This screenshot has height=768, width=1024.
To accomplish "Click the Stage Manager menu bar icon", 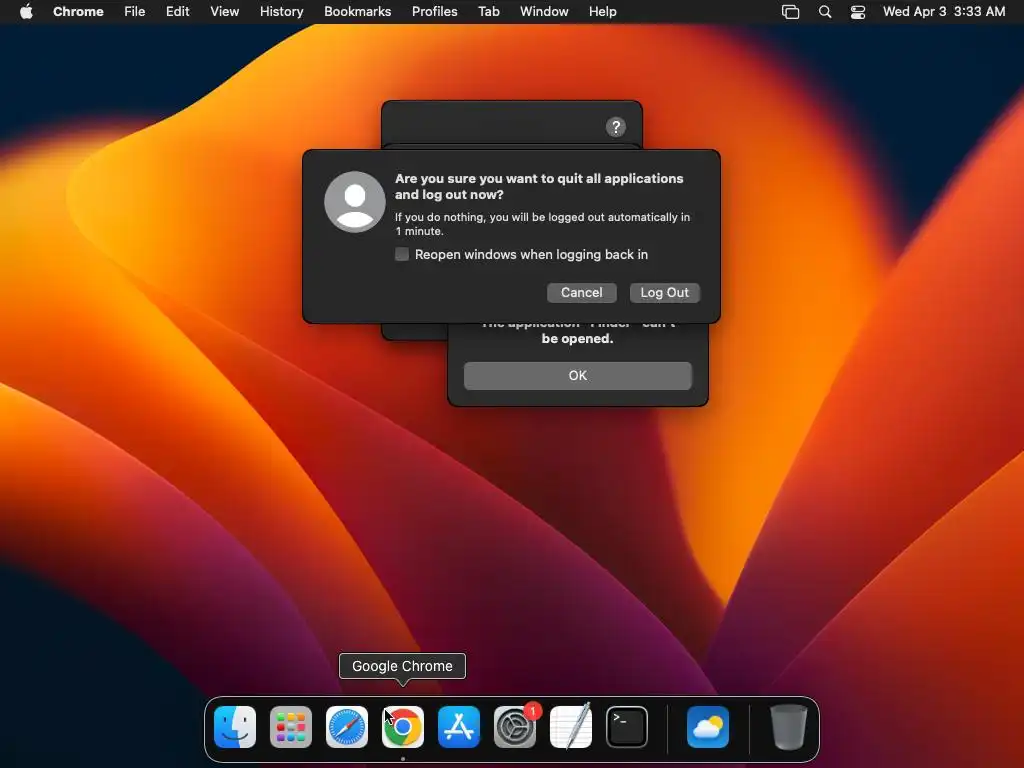I will tap(790, 12).
